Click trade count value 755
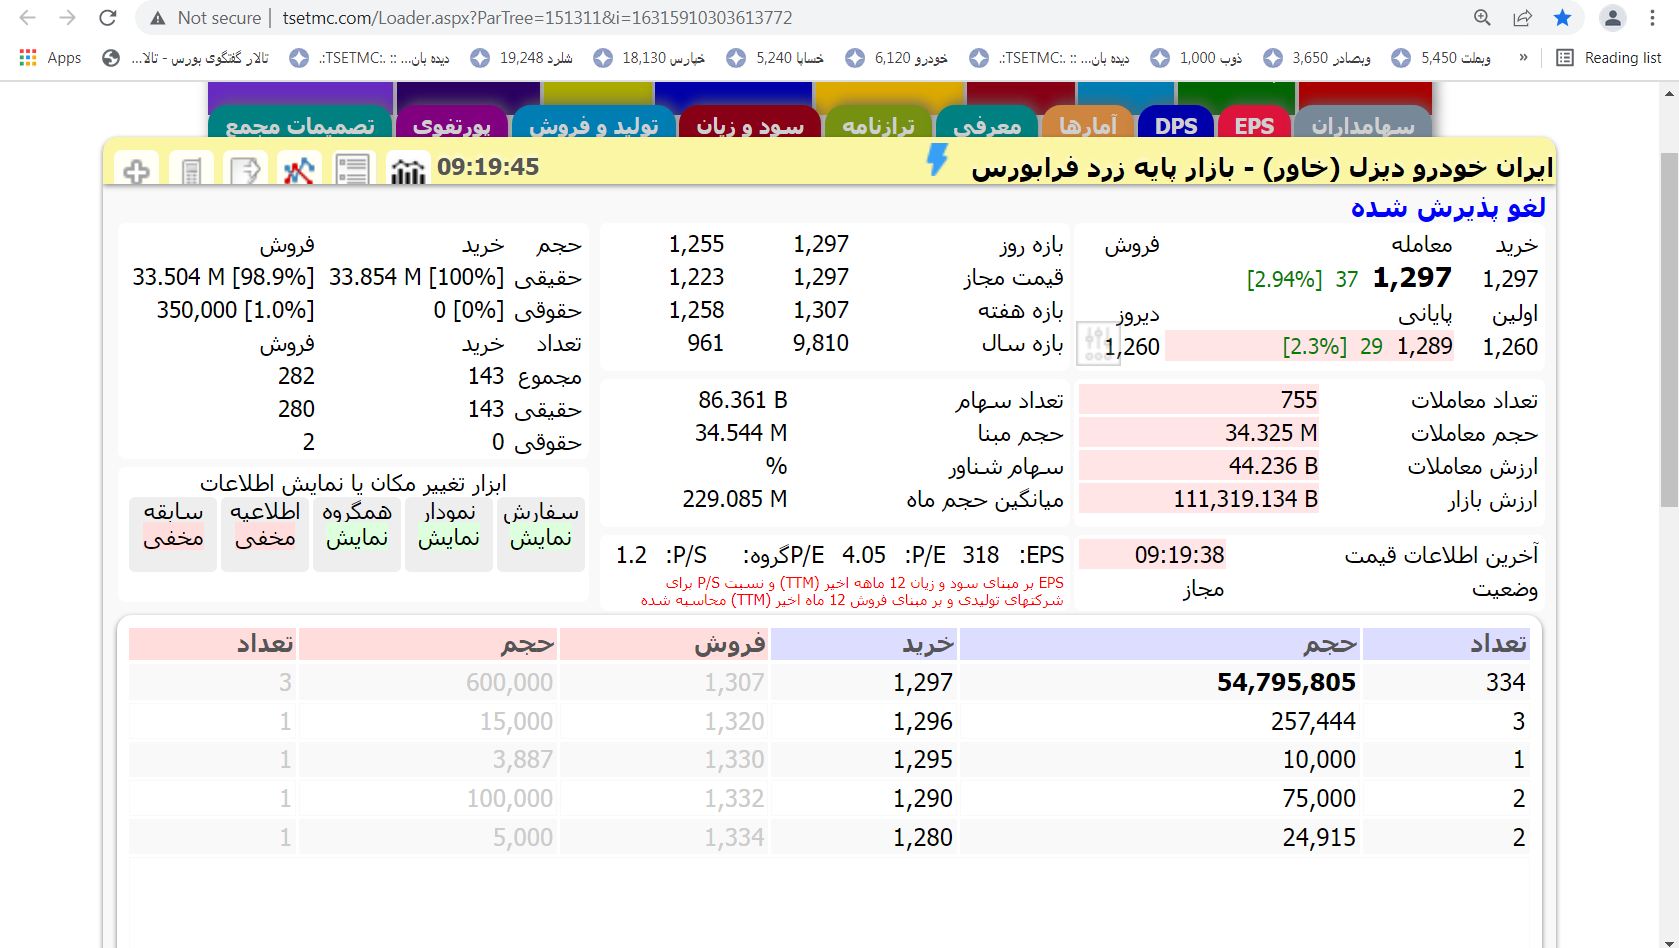This screenshot has height=948, width=1679. click(x=1299, y=400)
